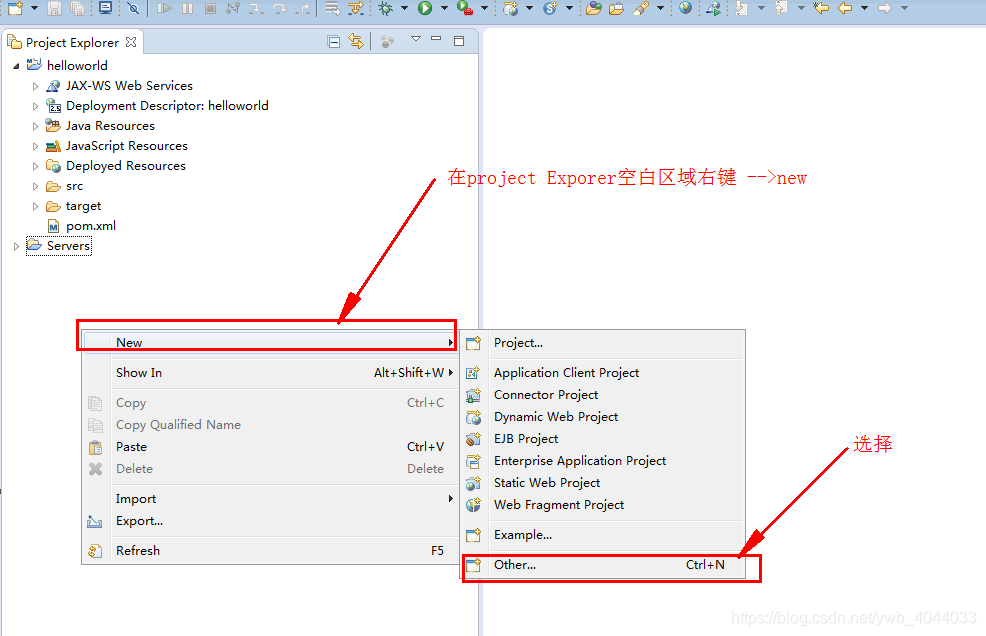
Task: Click the Search flashlight toolbar icon
Action: [x=641, y=8]
